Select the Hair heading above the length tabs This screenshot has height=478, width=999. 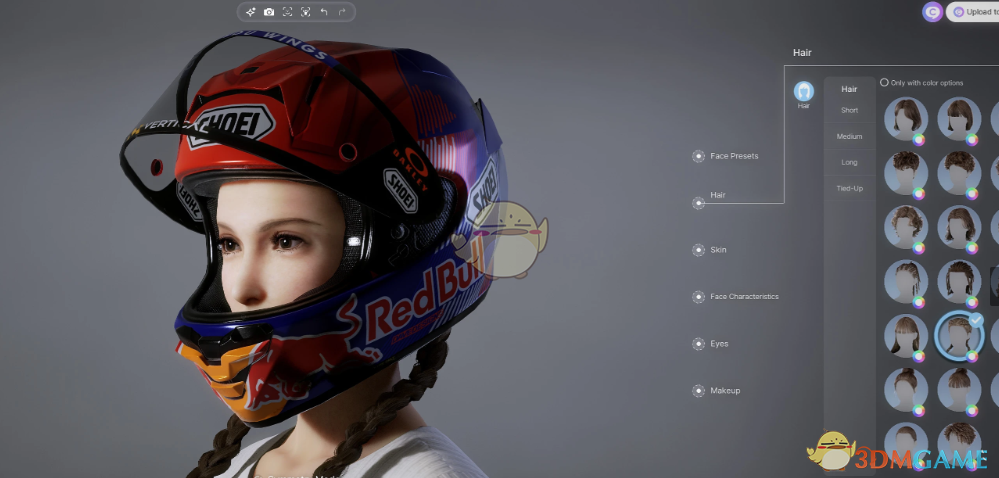click(849, 89)
